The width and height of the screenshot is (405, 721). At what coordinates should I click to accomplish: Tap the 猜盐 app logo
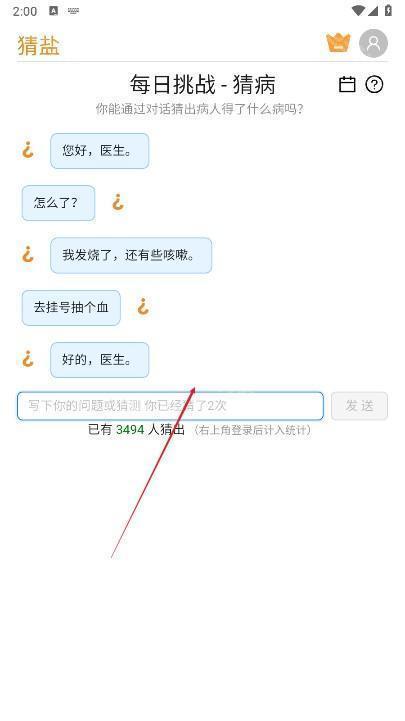coord(39,46)
